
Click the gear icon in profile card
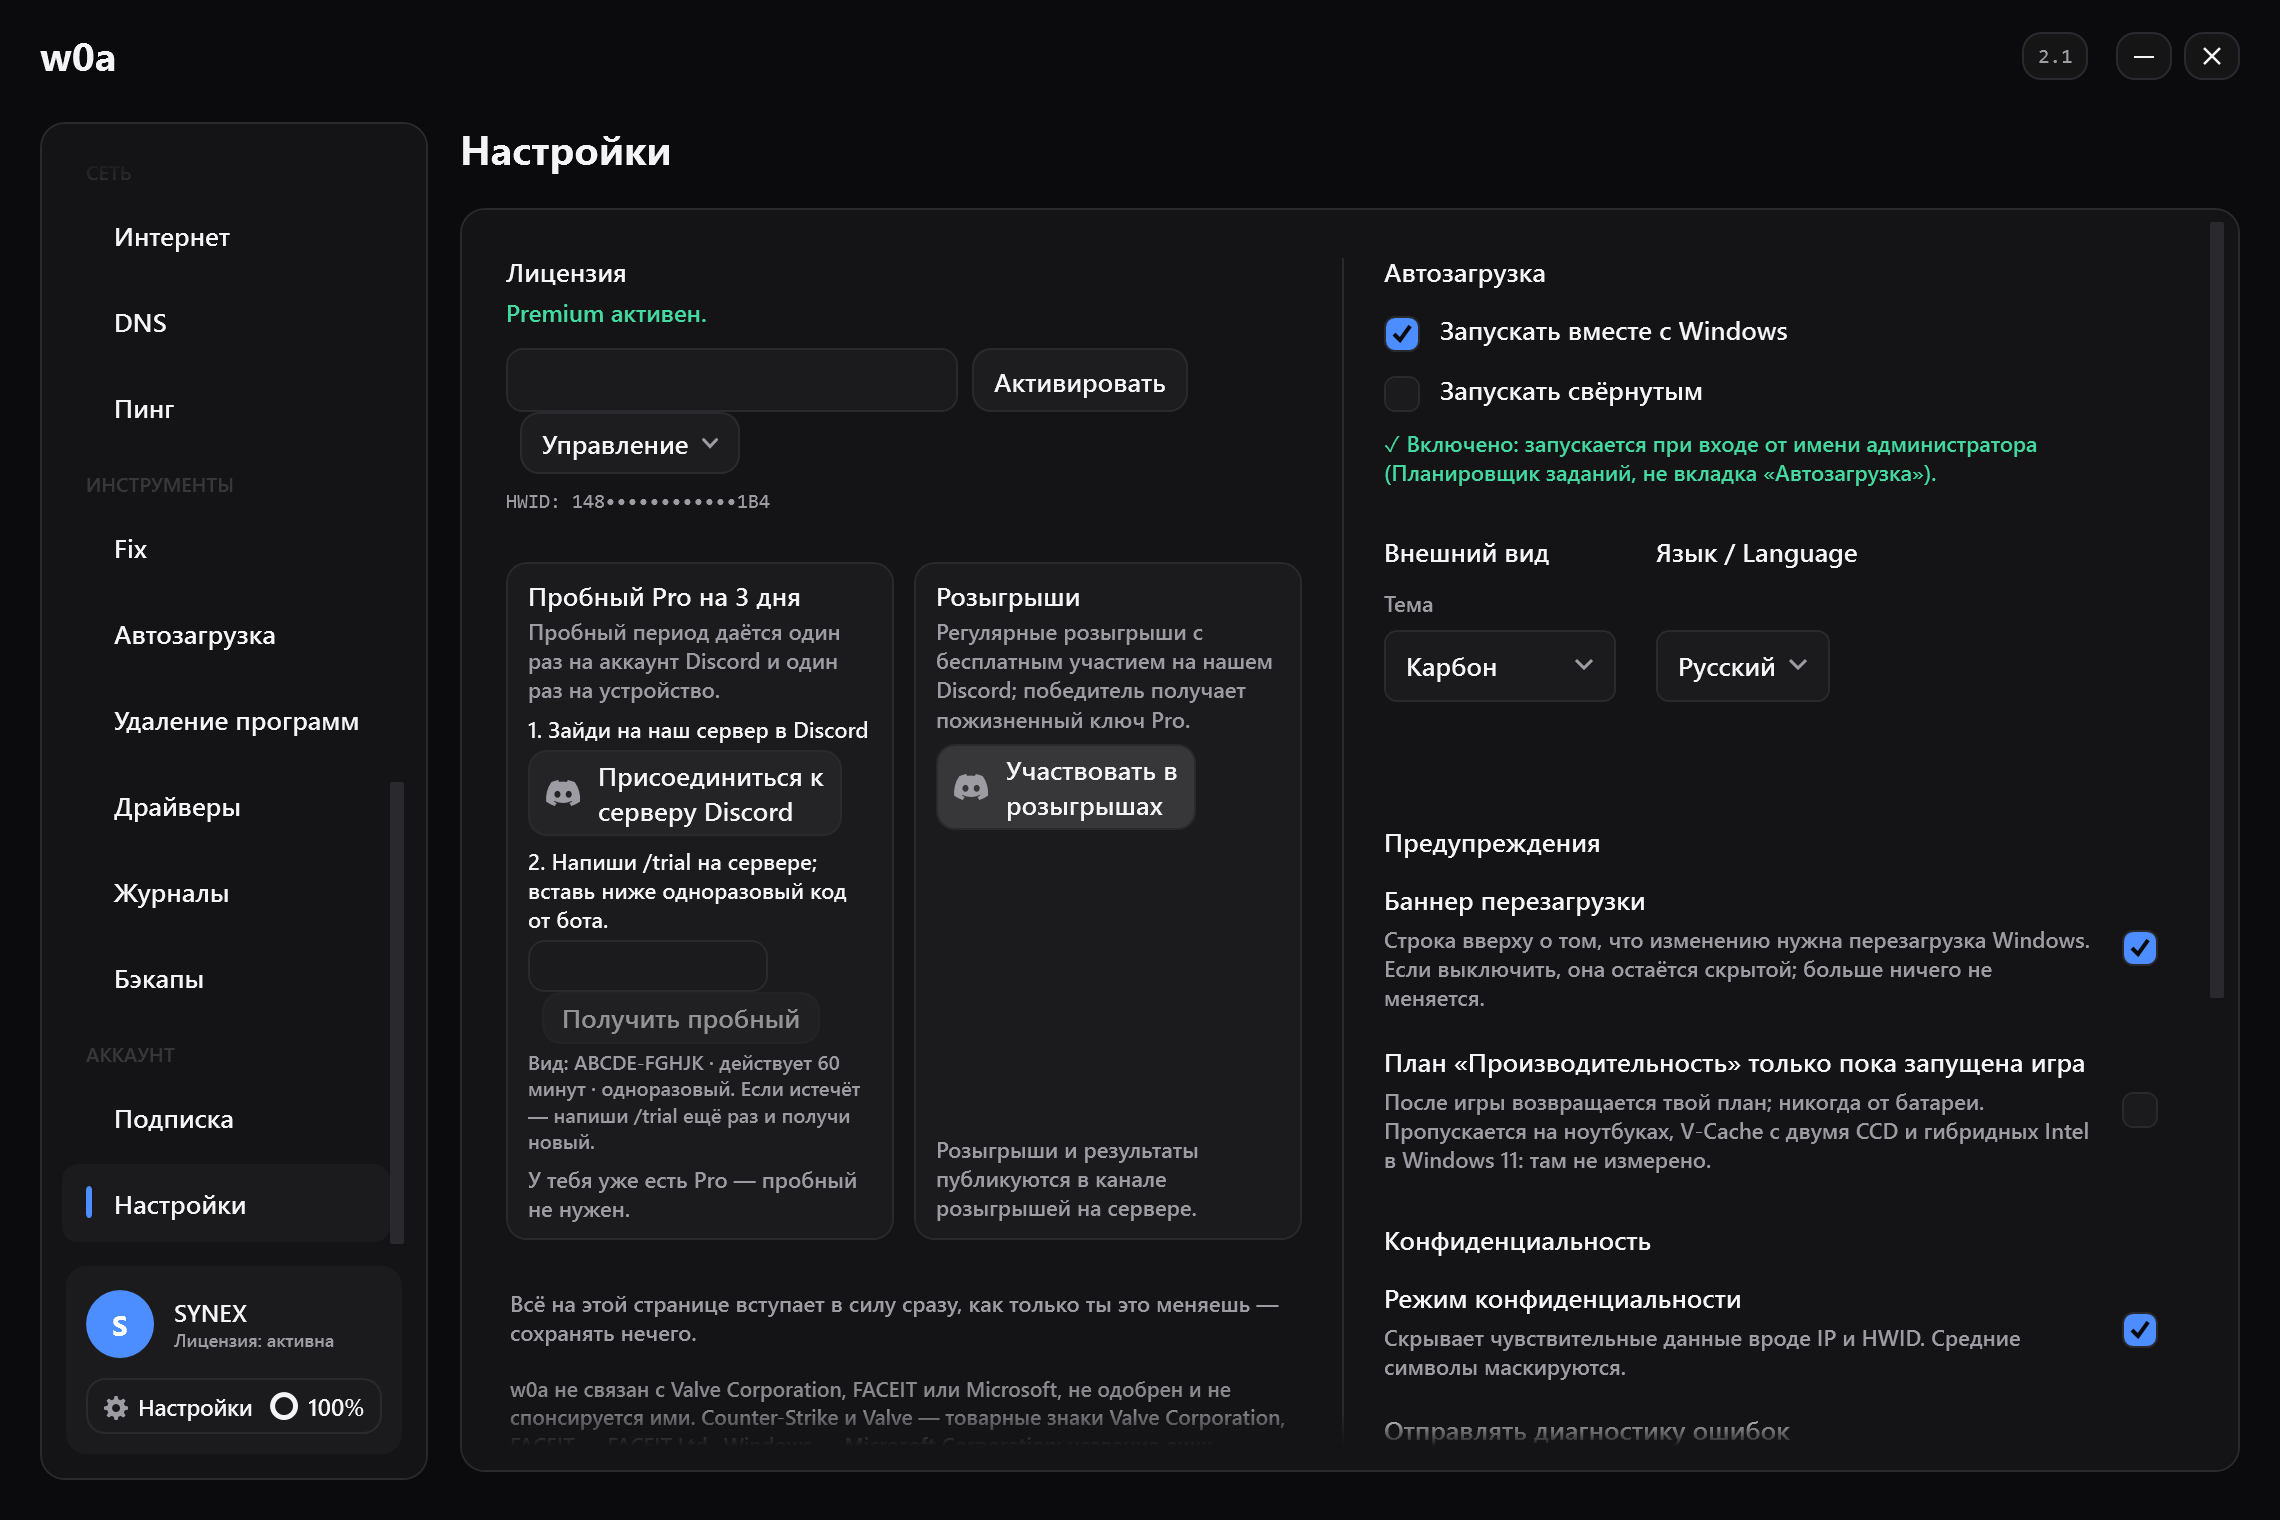click(116, 1407)
